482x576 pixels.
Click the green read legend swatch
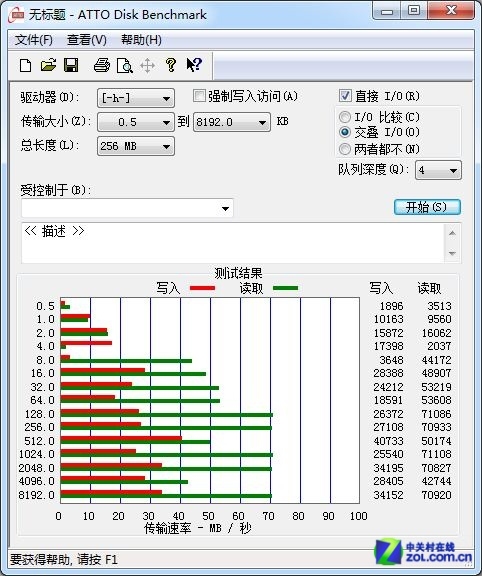click(x=285, y=288)
